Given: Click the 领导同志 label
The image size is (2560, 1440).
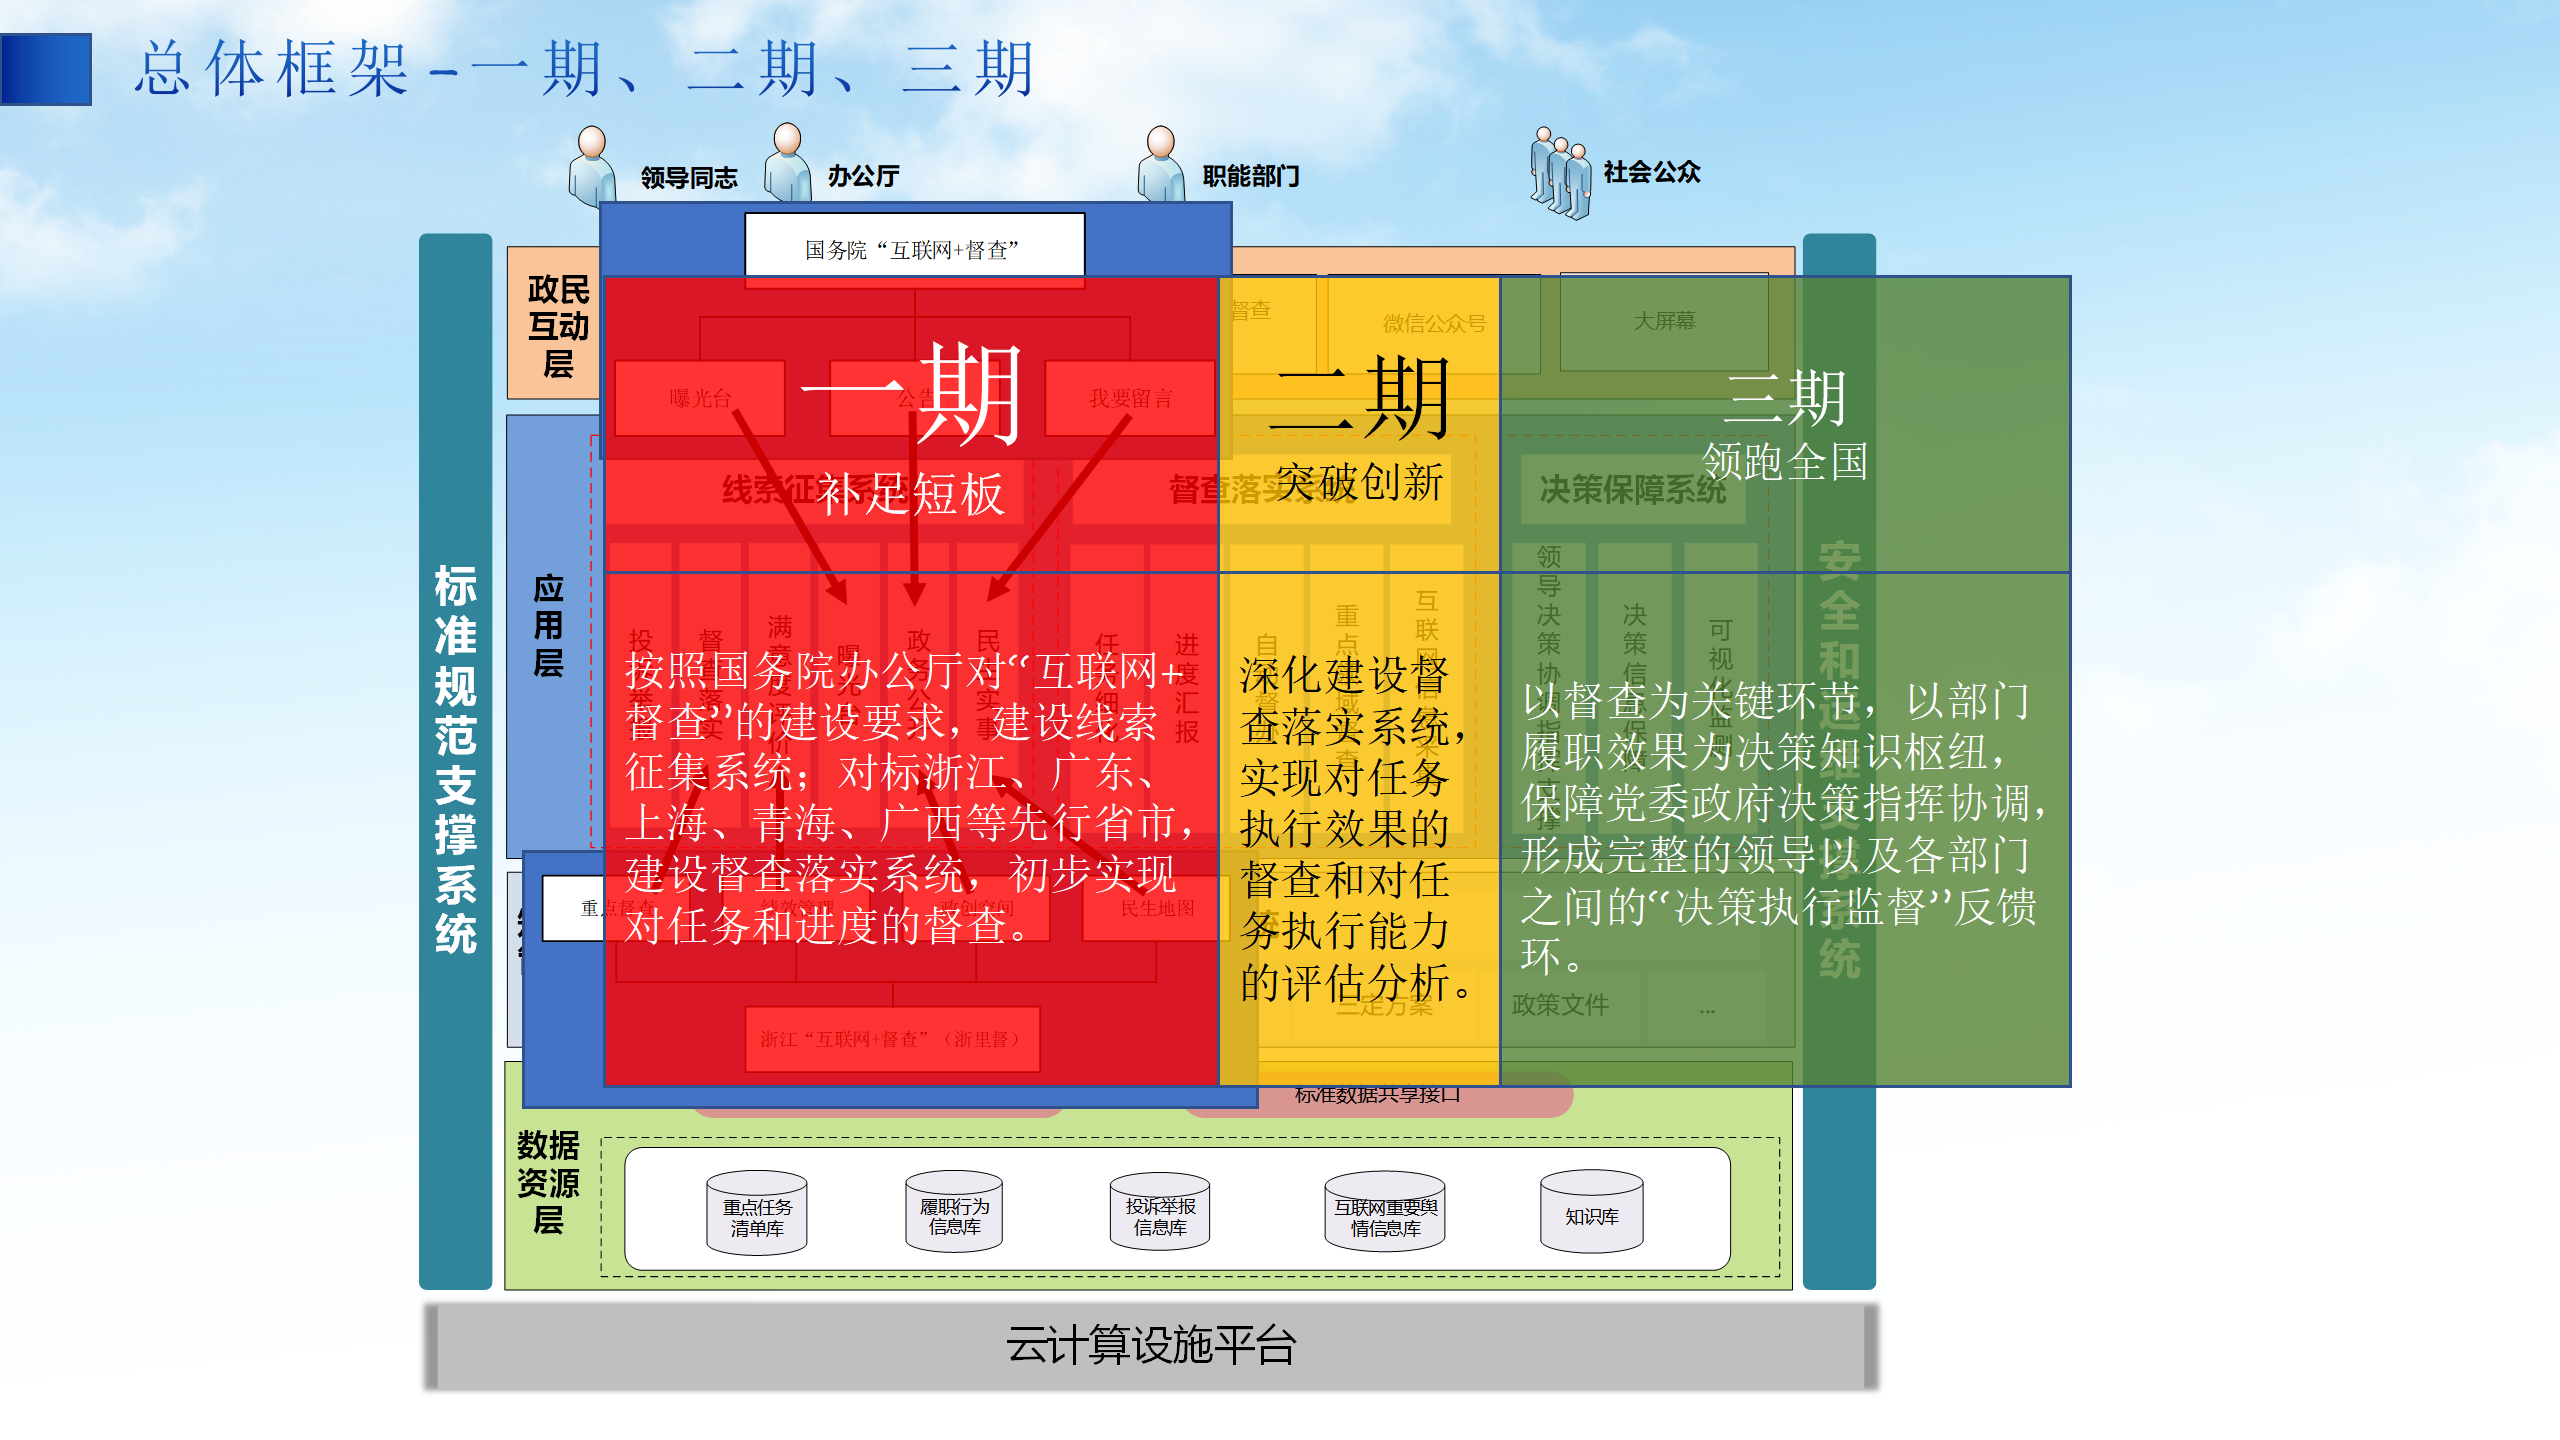Looking at the screenshot, I should 689,178.
